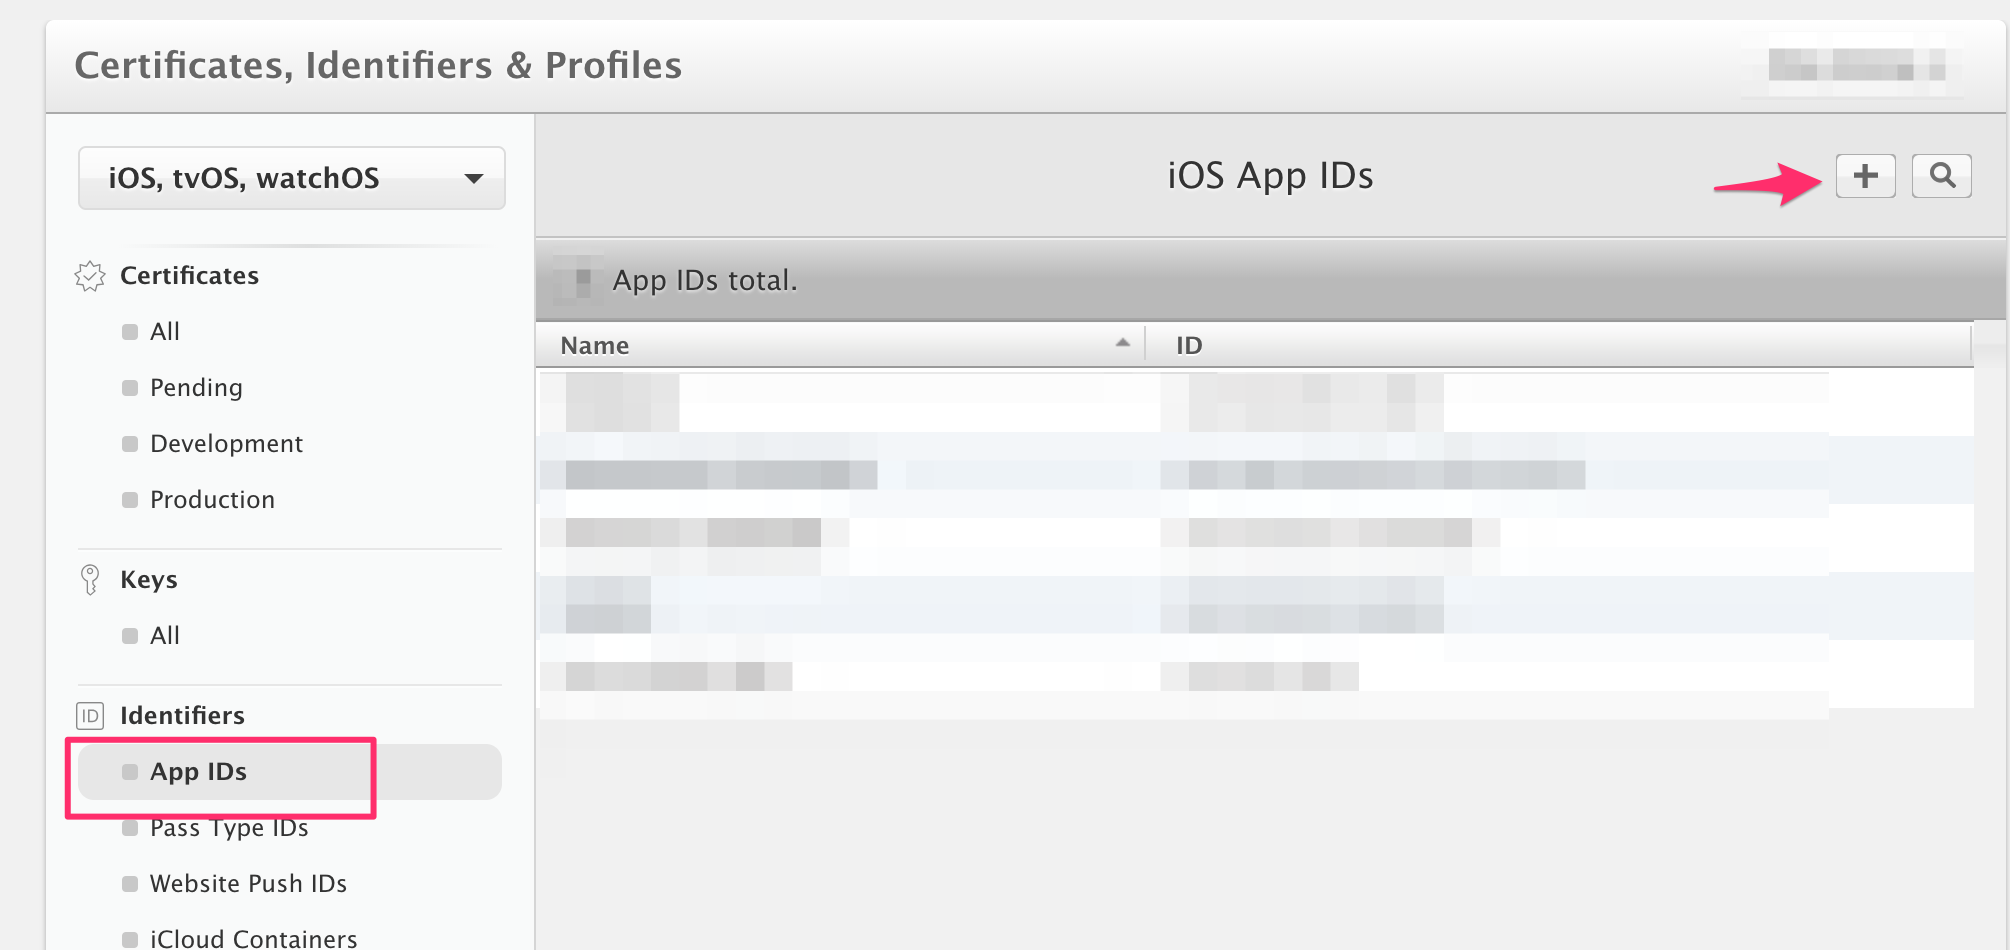Click the Keys section key icon
This screenshot has width=2010, height=950.
point(90,580)
